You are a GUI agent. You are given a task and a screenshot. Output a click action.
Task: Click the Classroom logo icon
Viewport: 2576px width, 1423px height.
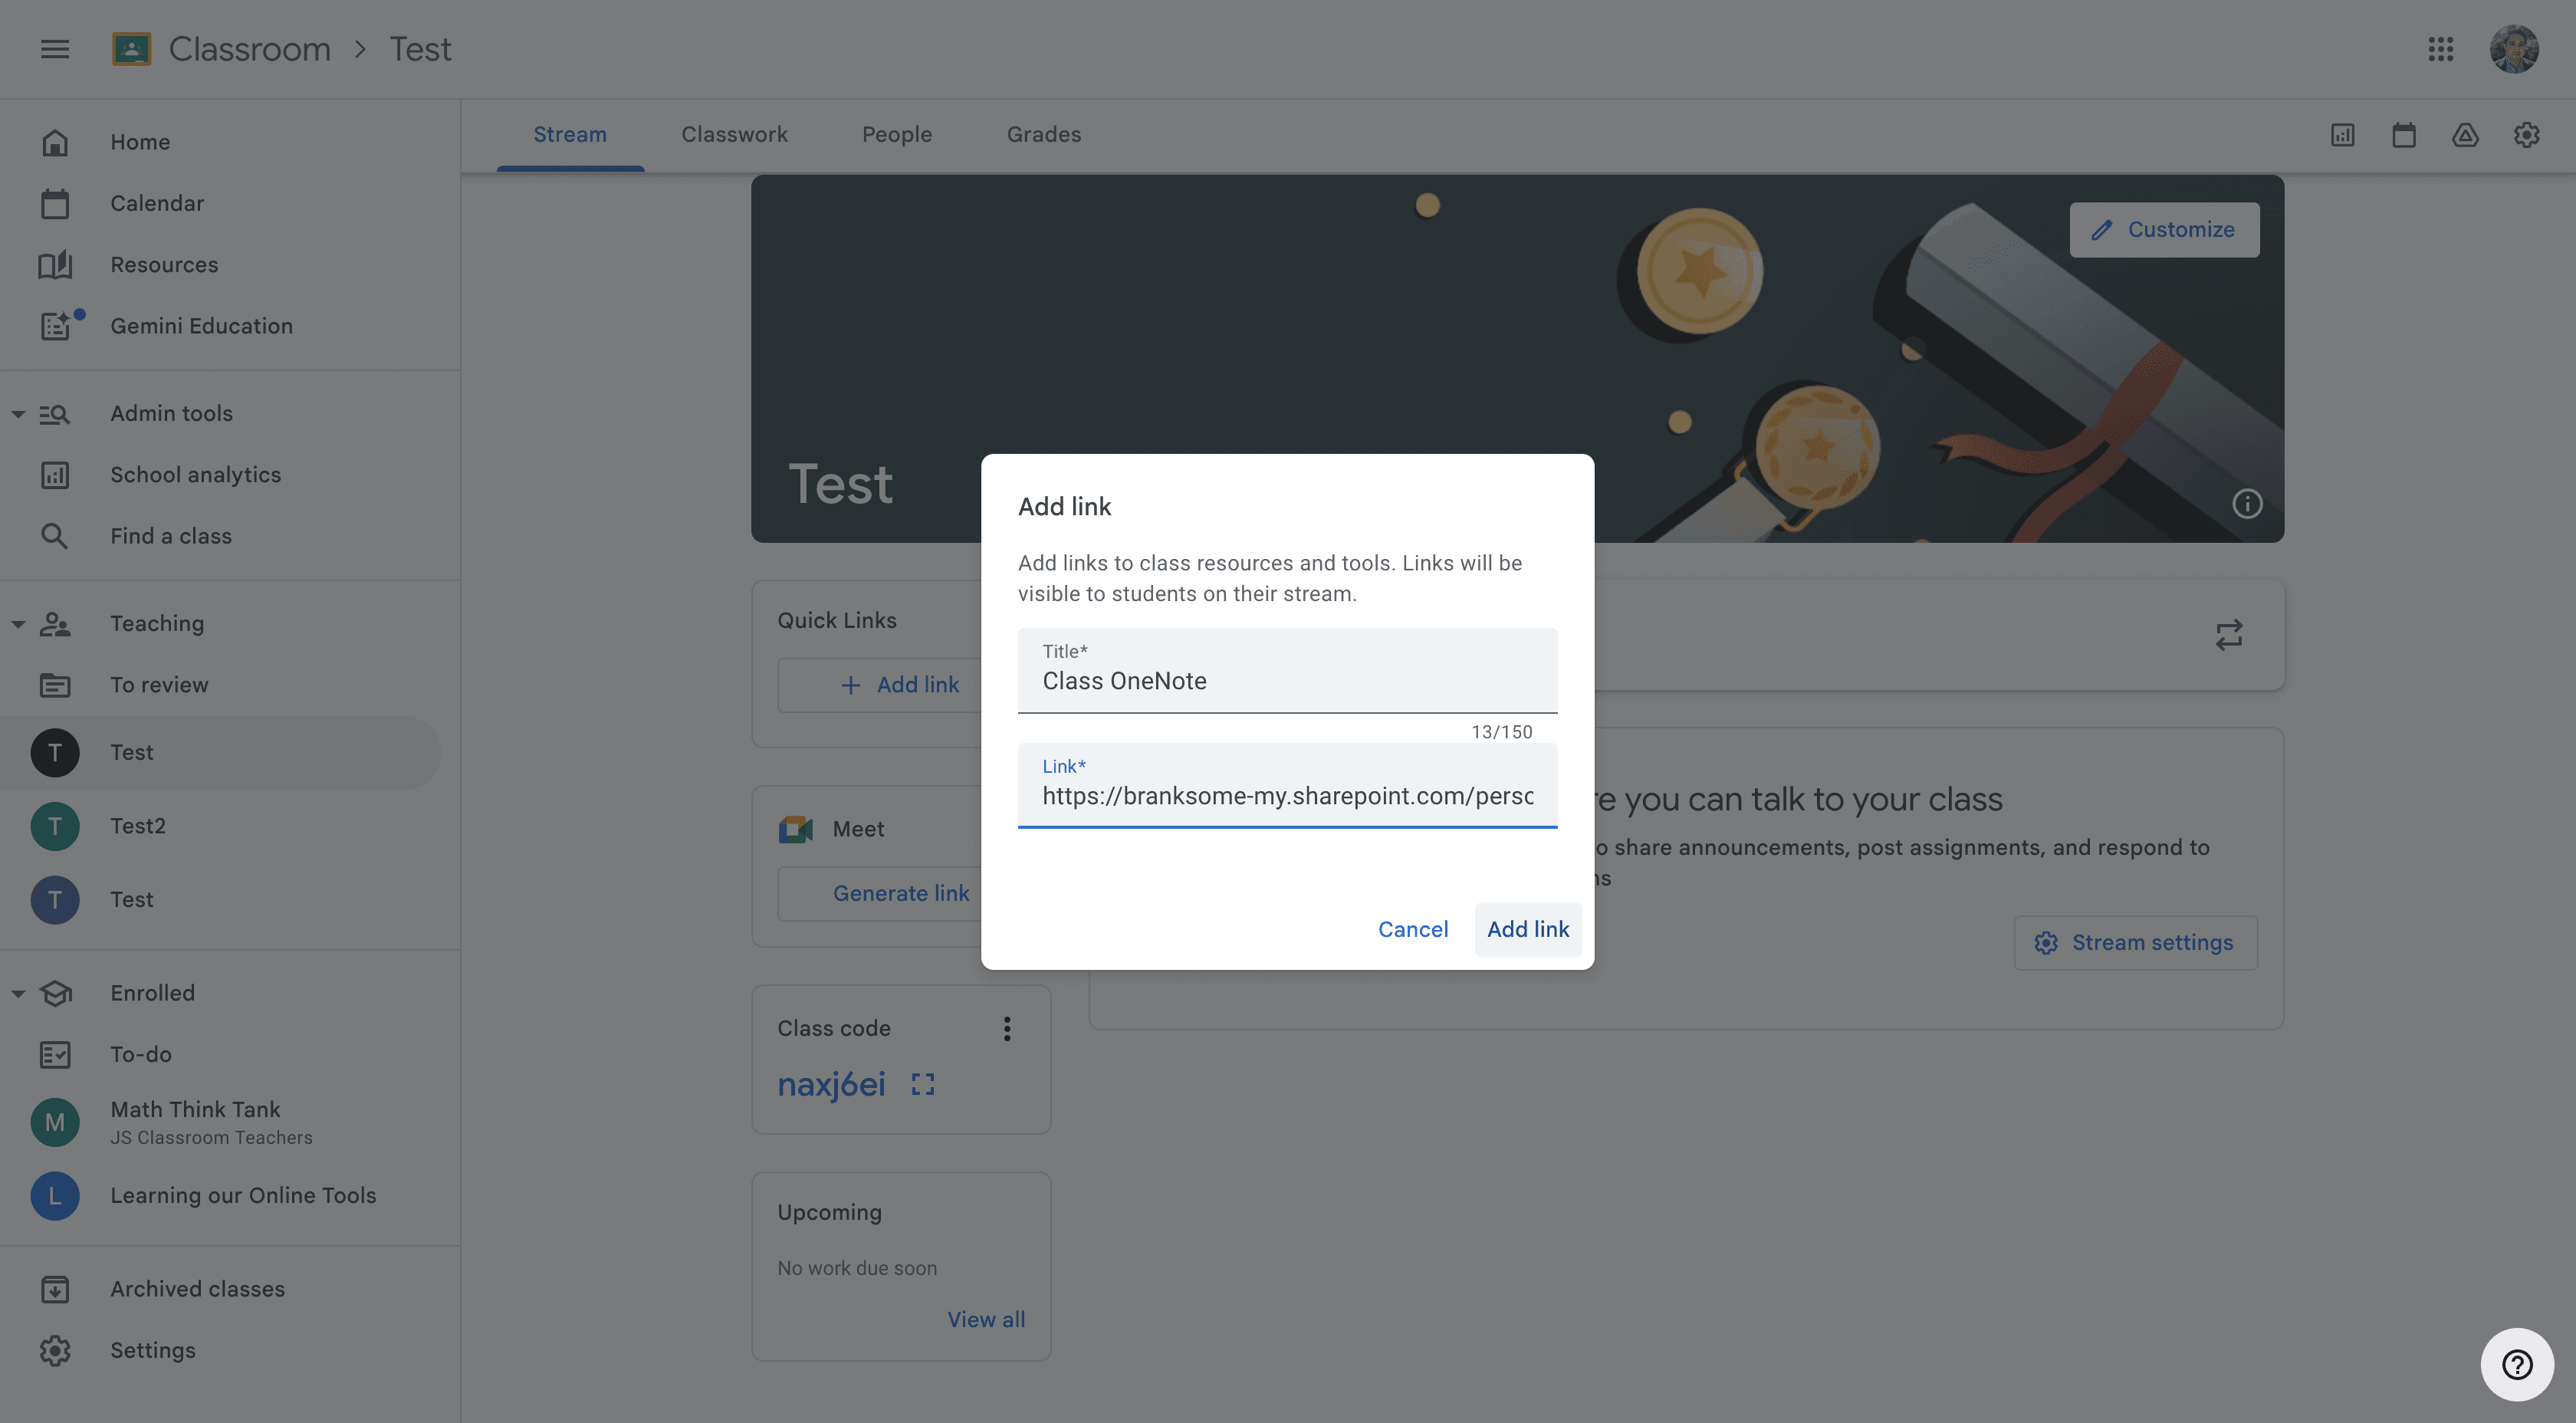(131, 49)
